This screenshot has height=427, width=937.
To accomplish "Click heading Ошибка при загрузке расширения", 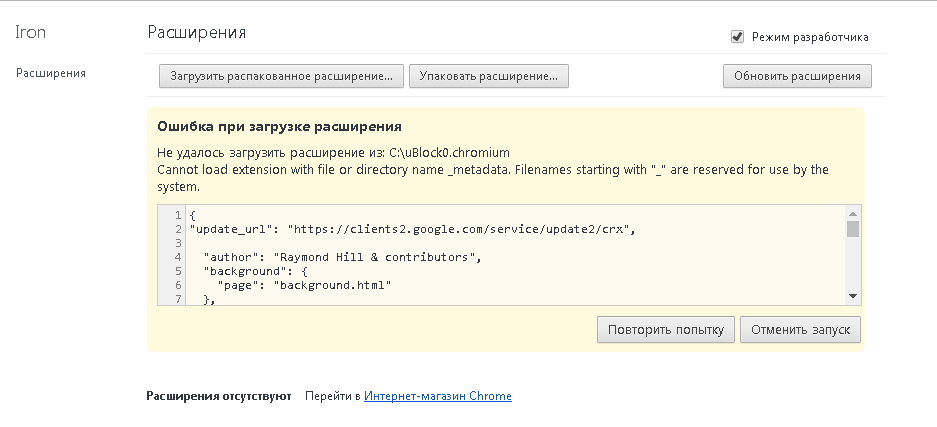I will (279, 127).
